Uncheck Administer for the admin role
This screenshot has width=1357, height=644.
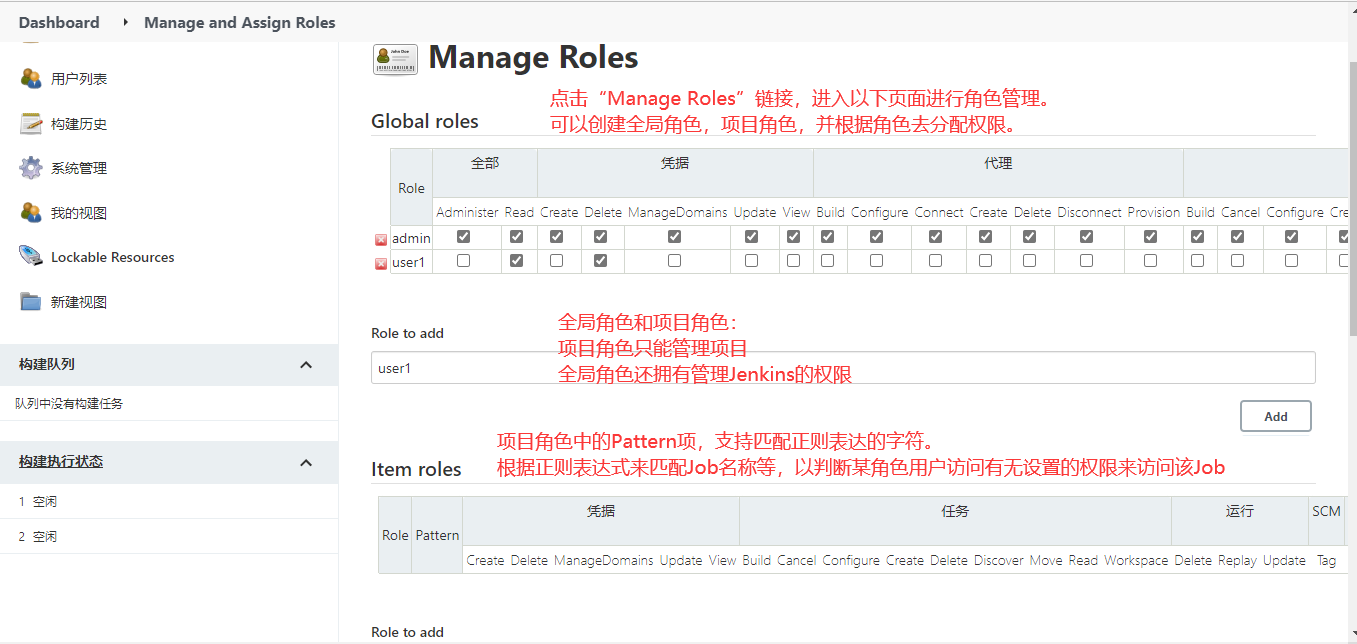tap(463, 237)
